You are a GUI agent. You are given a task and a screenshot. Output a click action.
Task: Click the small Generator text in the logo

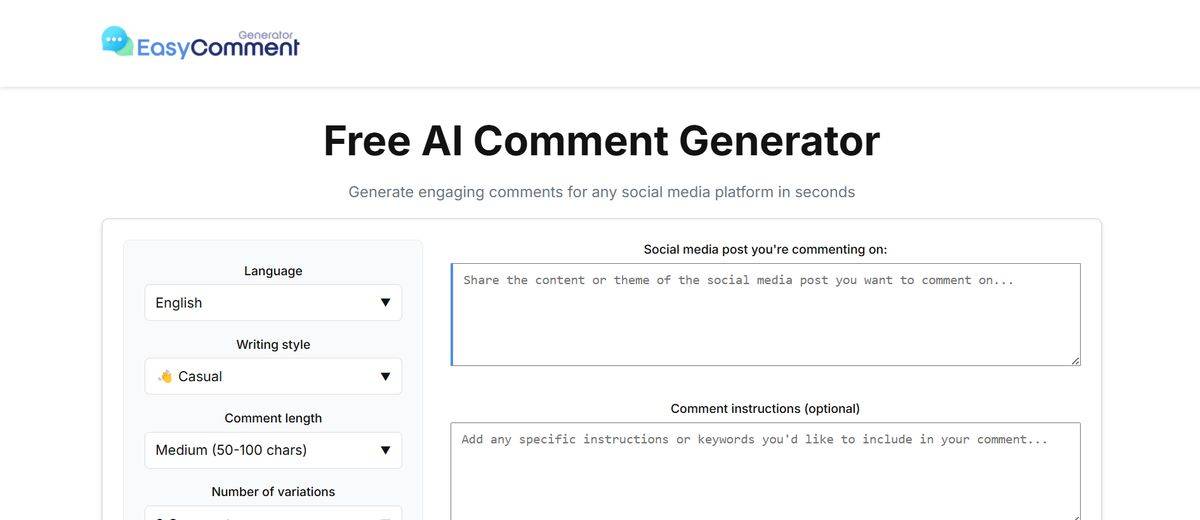(265, 34)
